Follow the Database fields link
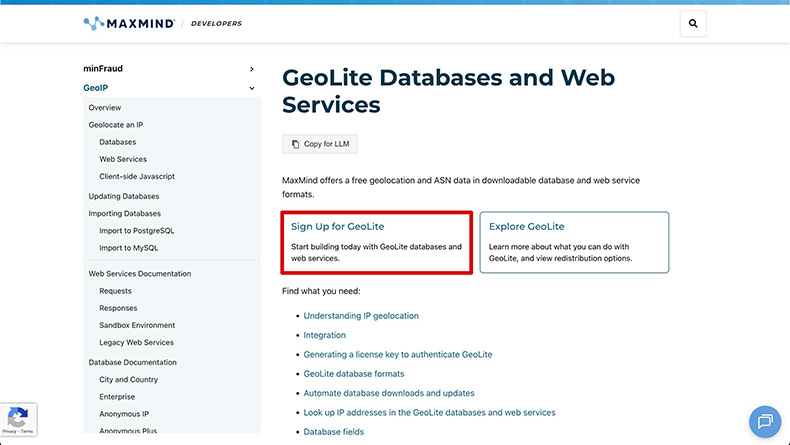The width and height of the screenshot is (790, 445). (334, 432)
